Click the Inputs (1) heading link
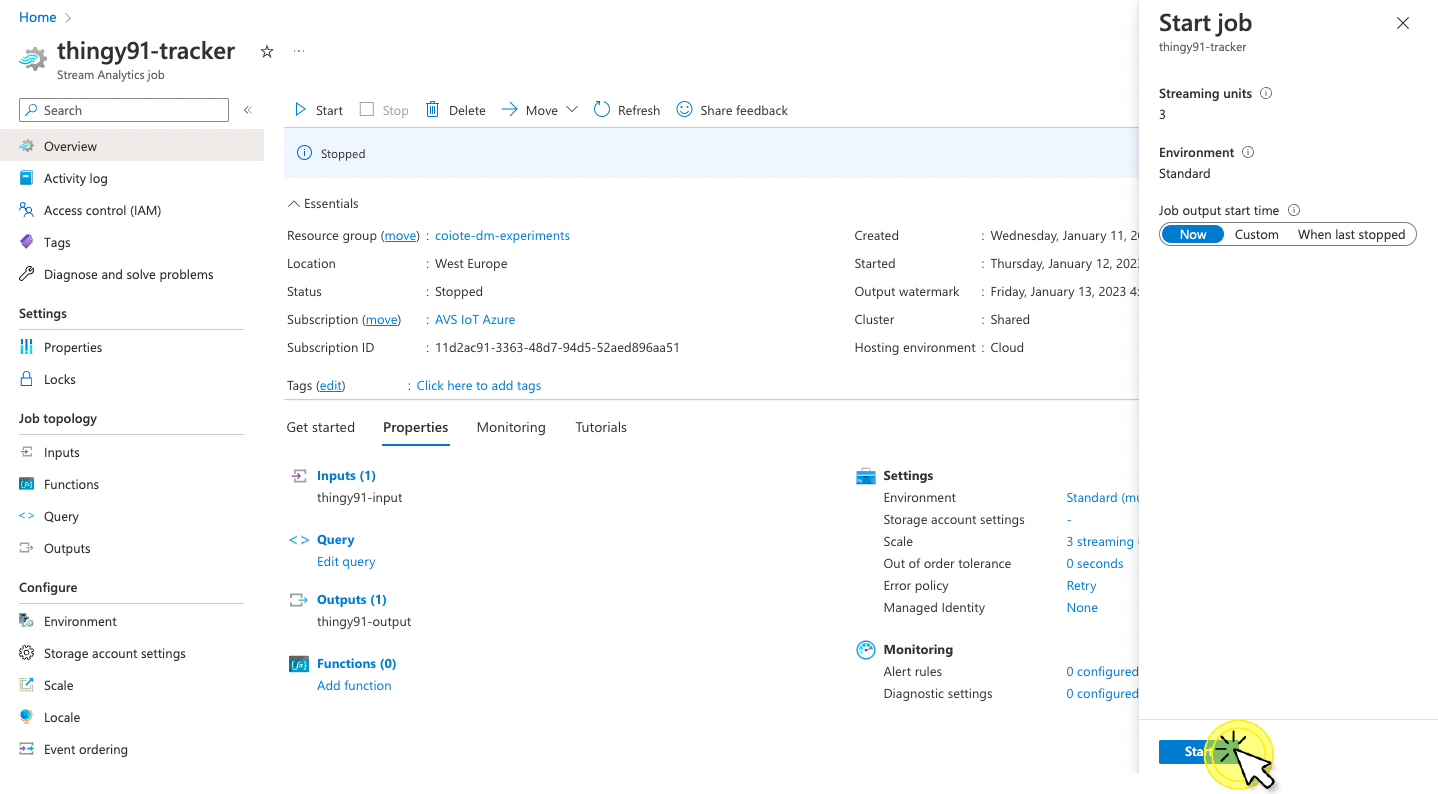Image resolution: width=1438 pixels, height=794 pixels. point(346,476)
